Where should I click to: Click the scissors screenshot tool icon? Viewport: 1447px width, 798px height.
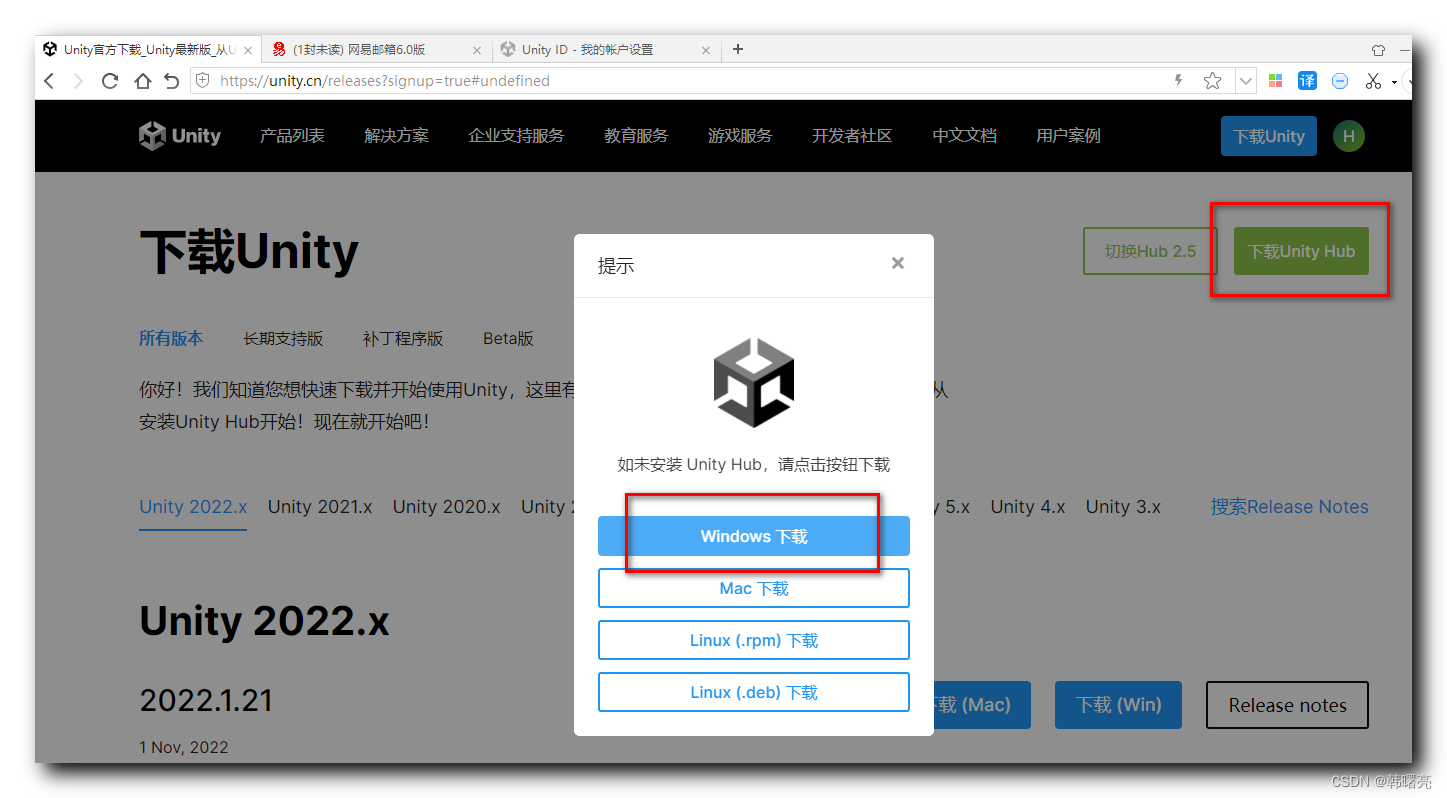click(x=1371, y=81)
